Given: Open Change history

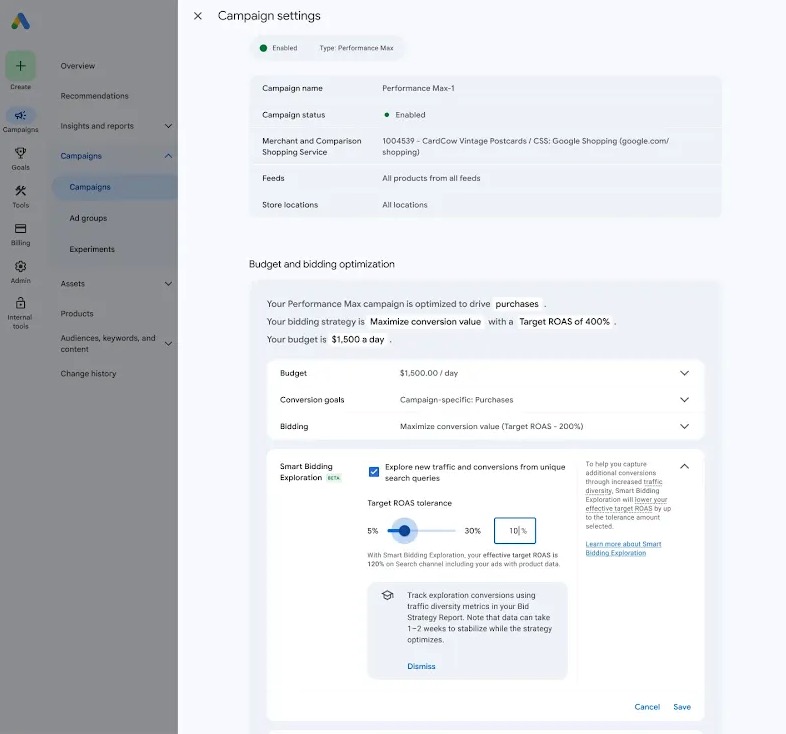Looking at the screenshot, I should pos(88,374).
